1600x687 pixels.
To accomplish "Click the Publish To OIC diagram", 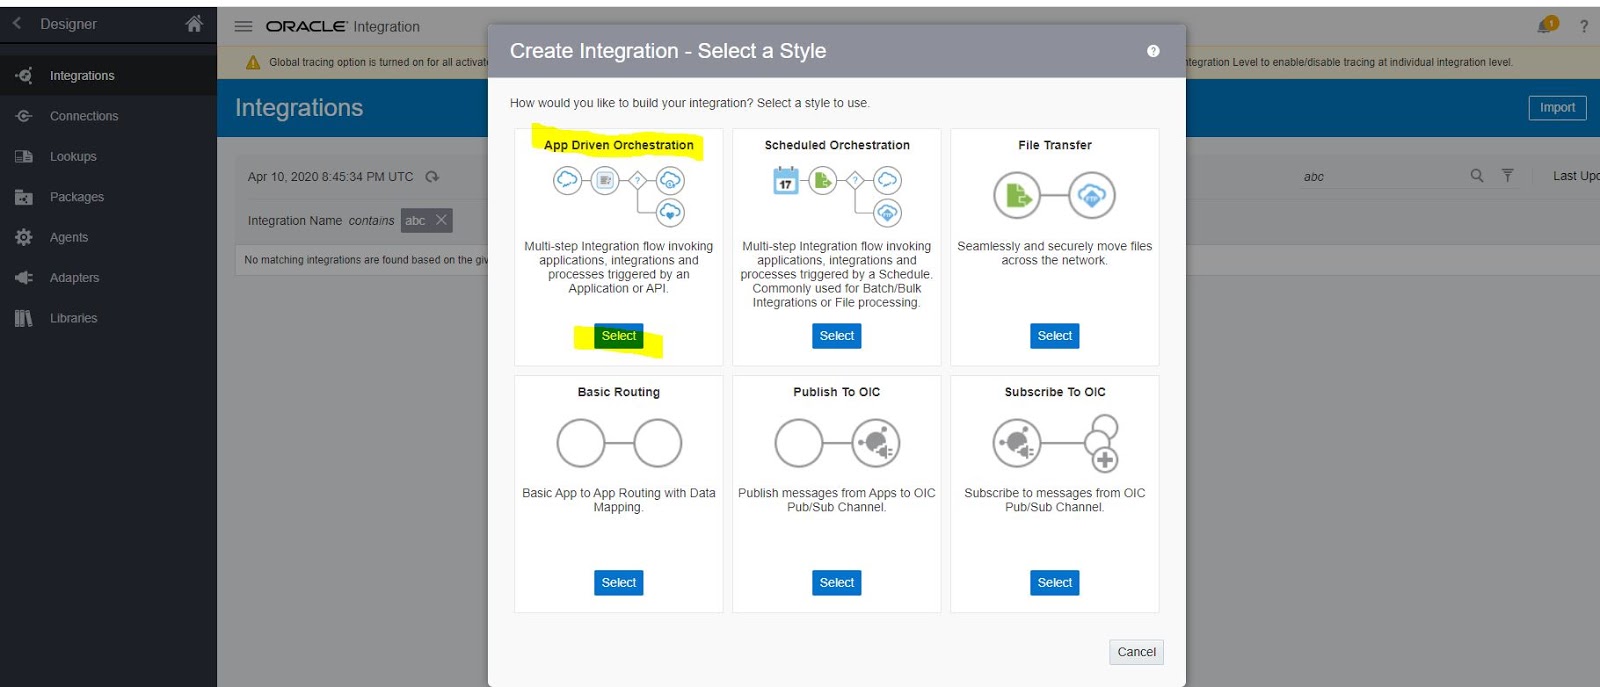I will point(837,443).
